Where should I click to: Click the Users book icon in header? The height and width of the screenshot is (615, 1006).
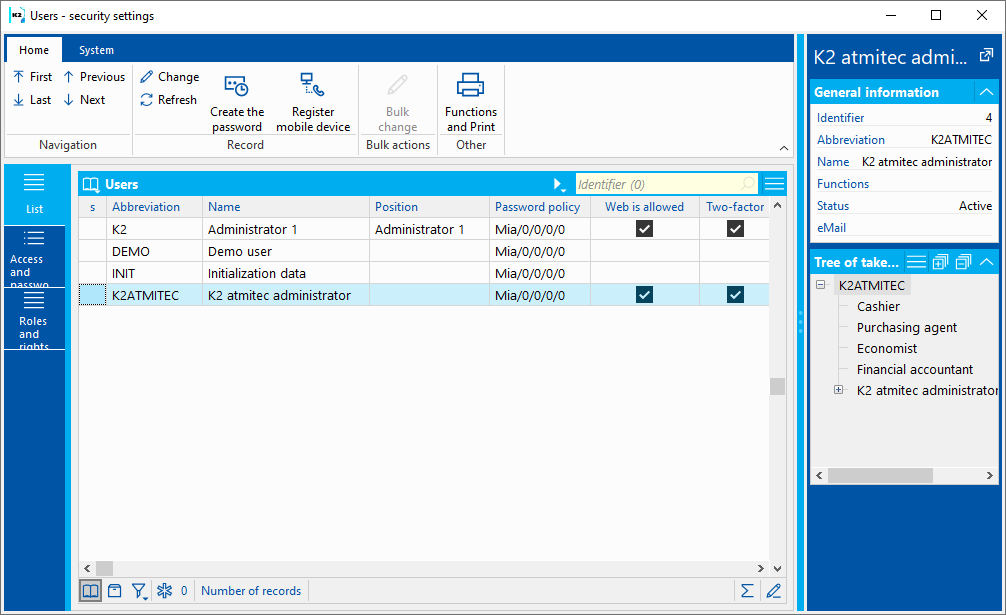91,185
